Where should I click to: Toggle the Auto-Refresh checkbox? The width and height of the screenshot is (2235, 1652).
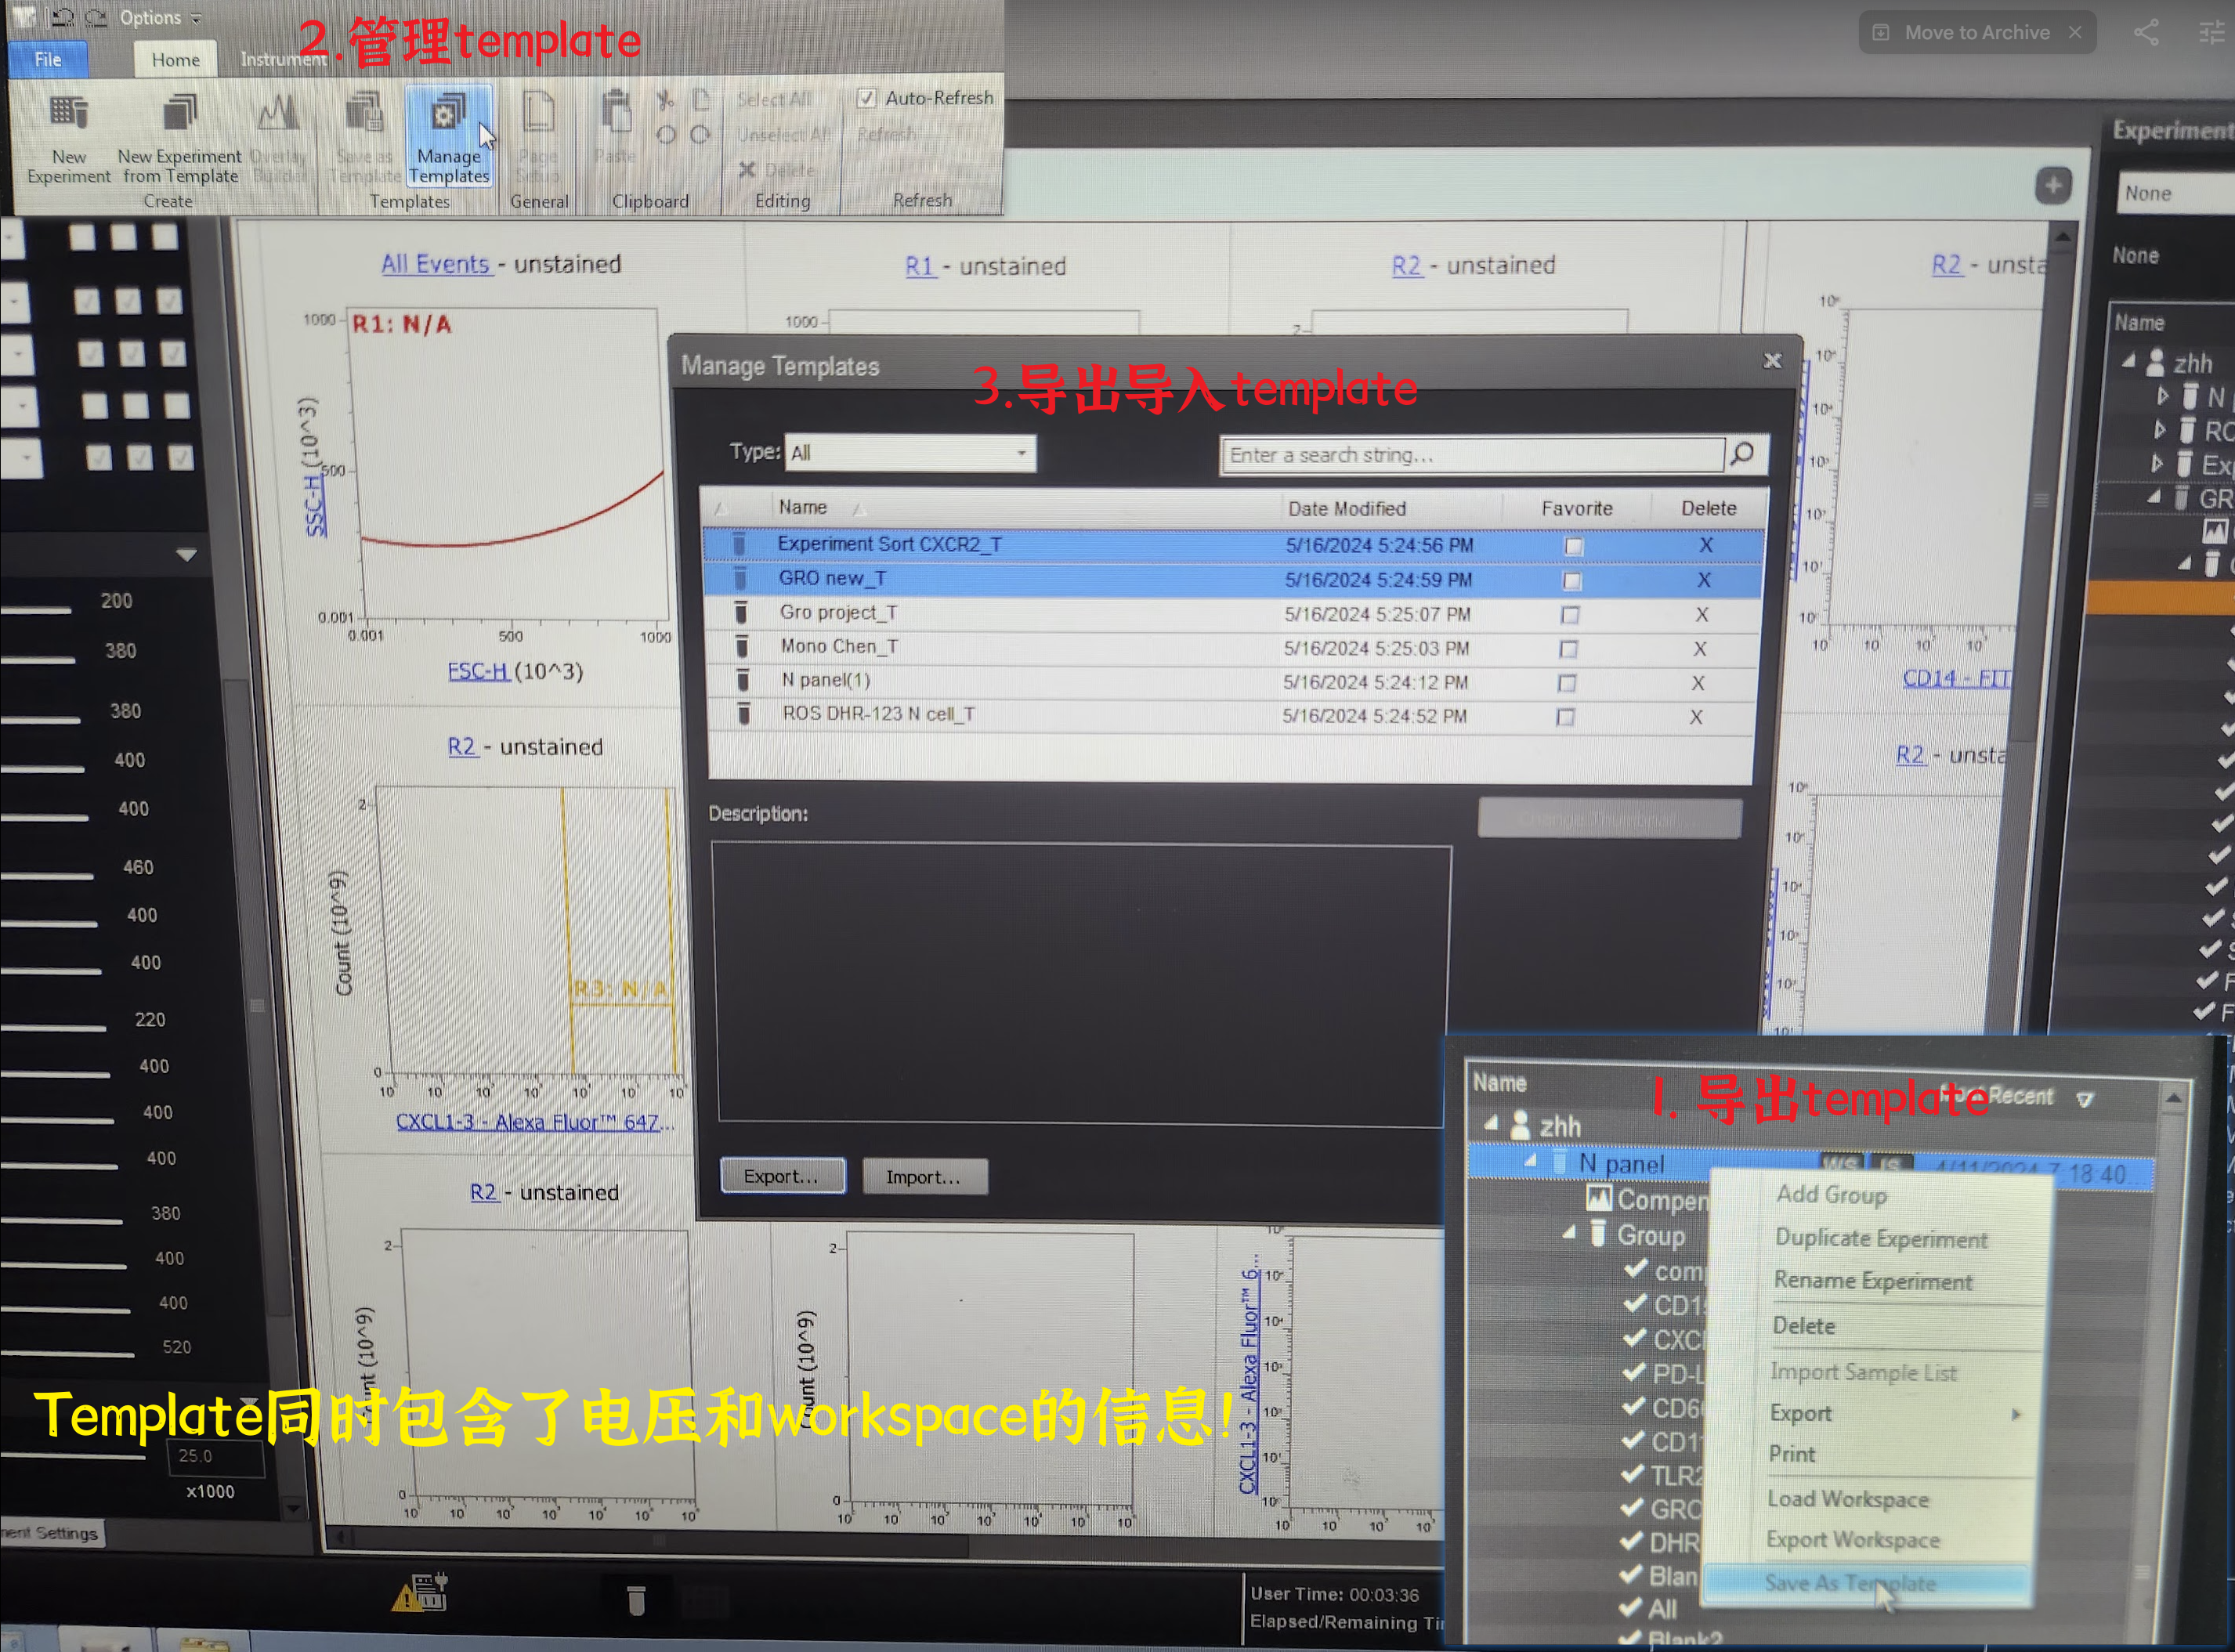tap(866, 98)
